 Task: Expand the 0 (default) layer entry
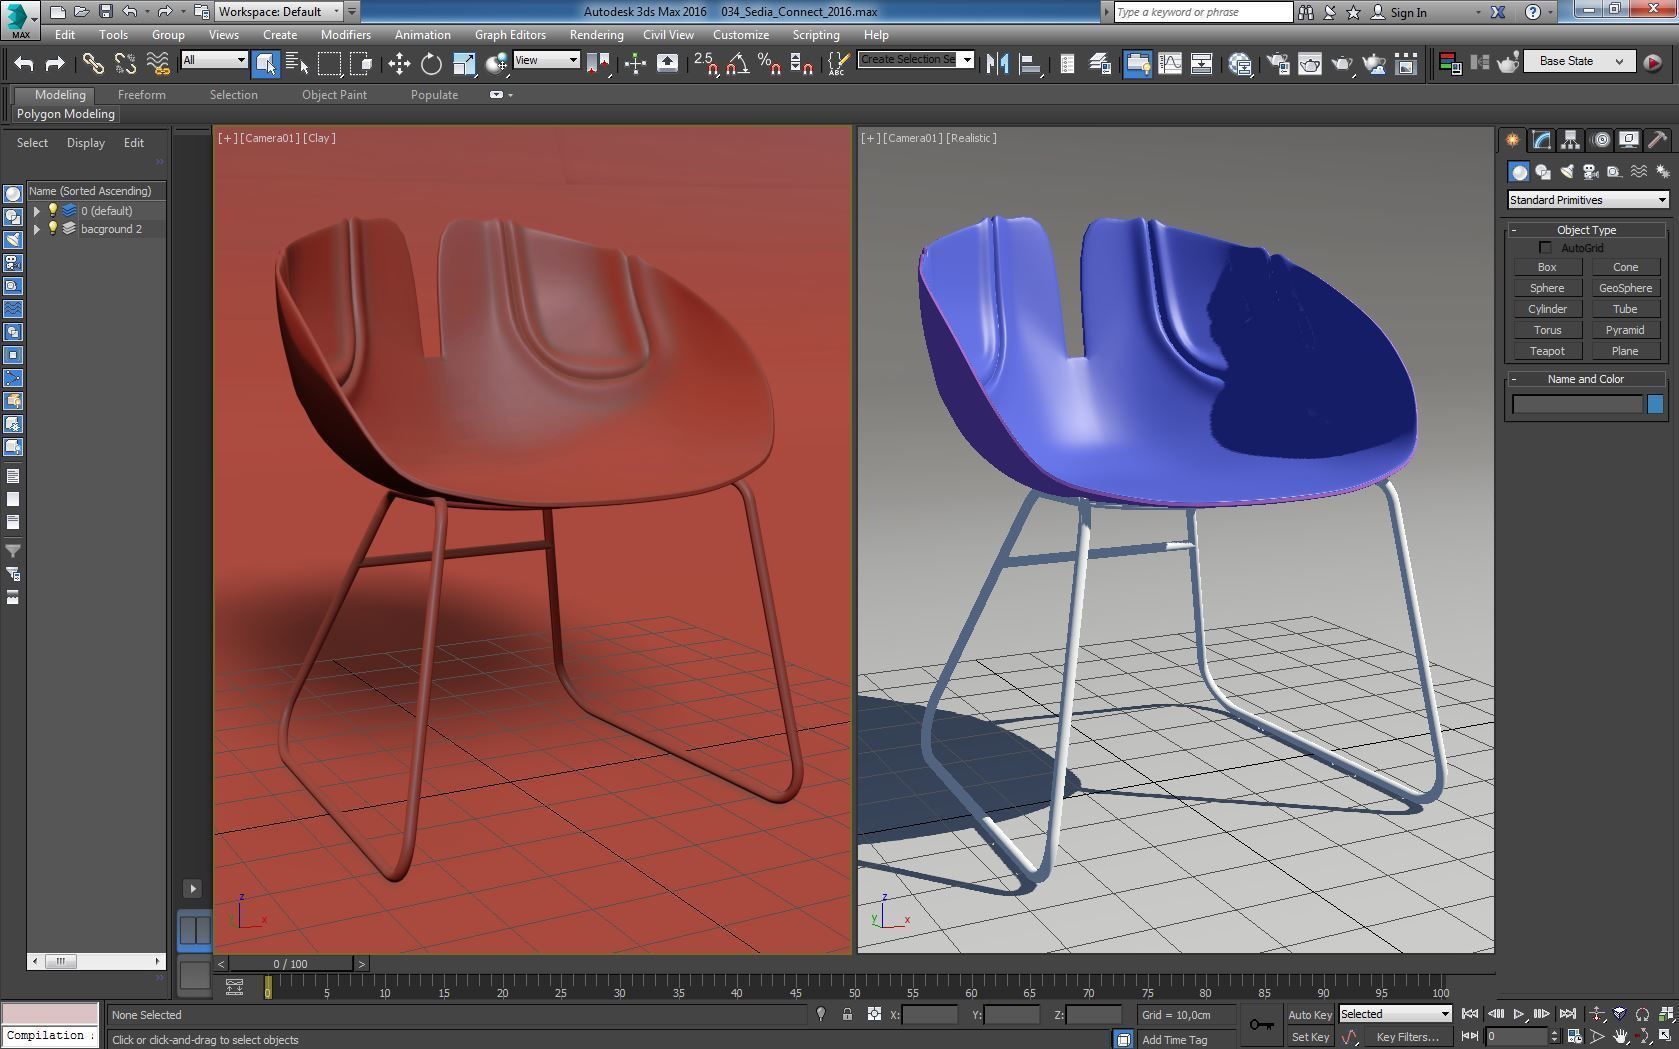[35, 211]
